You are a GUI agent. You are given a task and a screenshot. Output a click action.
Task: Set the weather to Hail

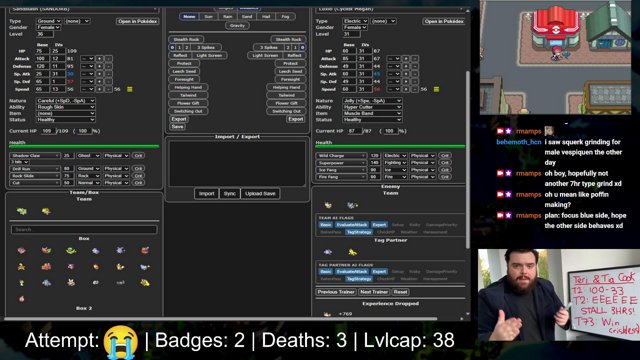[266, 17]
